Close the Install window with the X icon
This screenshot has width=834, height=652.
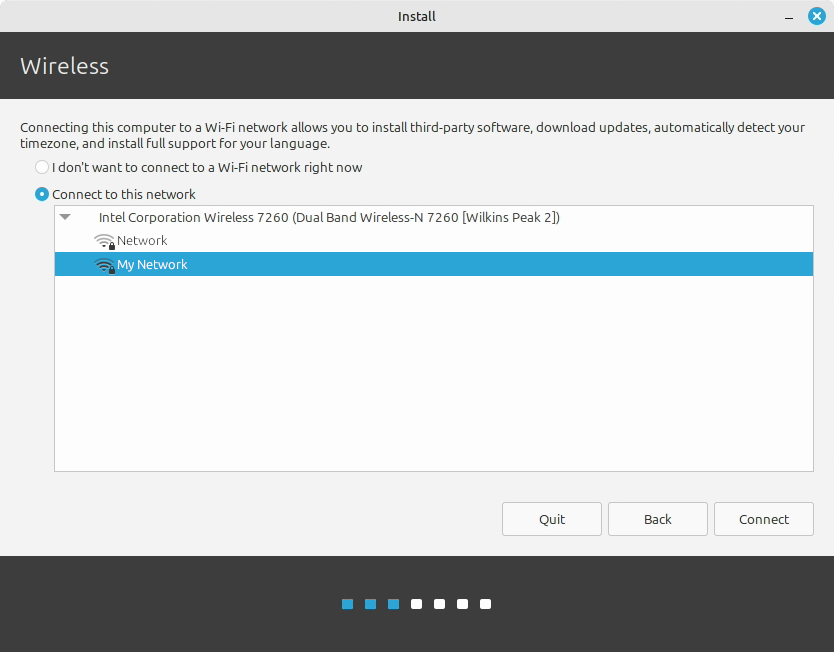coord(816,16)
